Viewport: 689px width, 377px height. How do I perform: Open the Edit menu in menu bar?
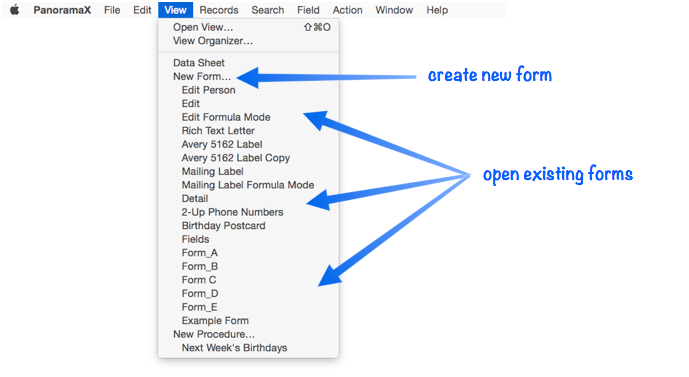(142, 10)
